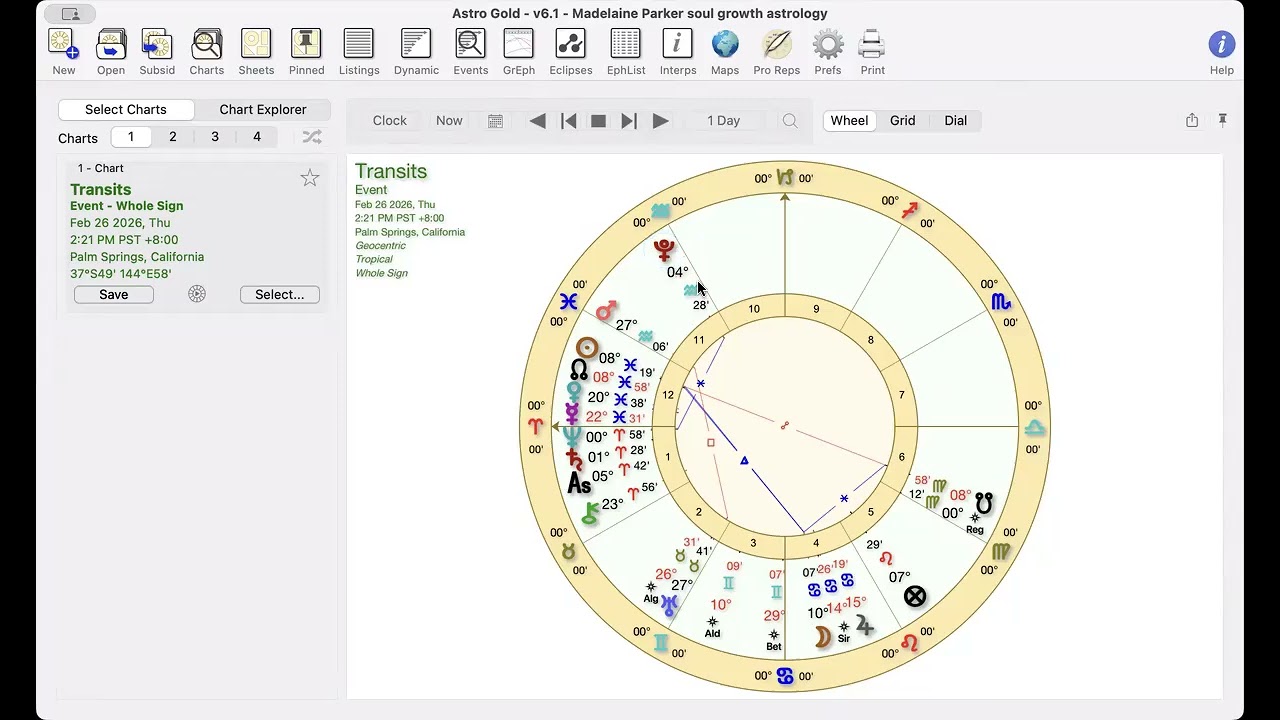Click Event - Whole Sign text in card
1280x720 pixels.
(127, 206)
